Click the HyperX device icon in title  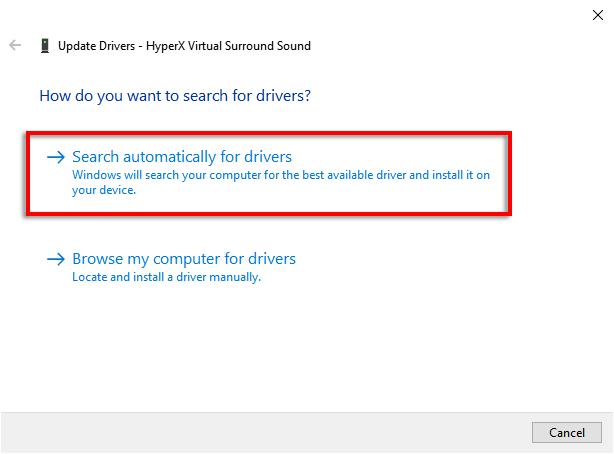coord(45,46)
